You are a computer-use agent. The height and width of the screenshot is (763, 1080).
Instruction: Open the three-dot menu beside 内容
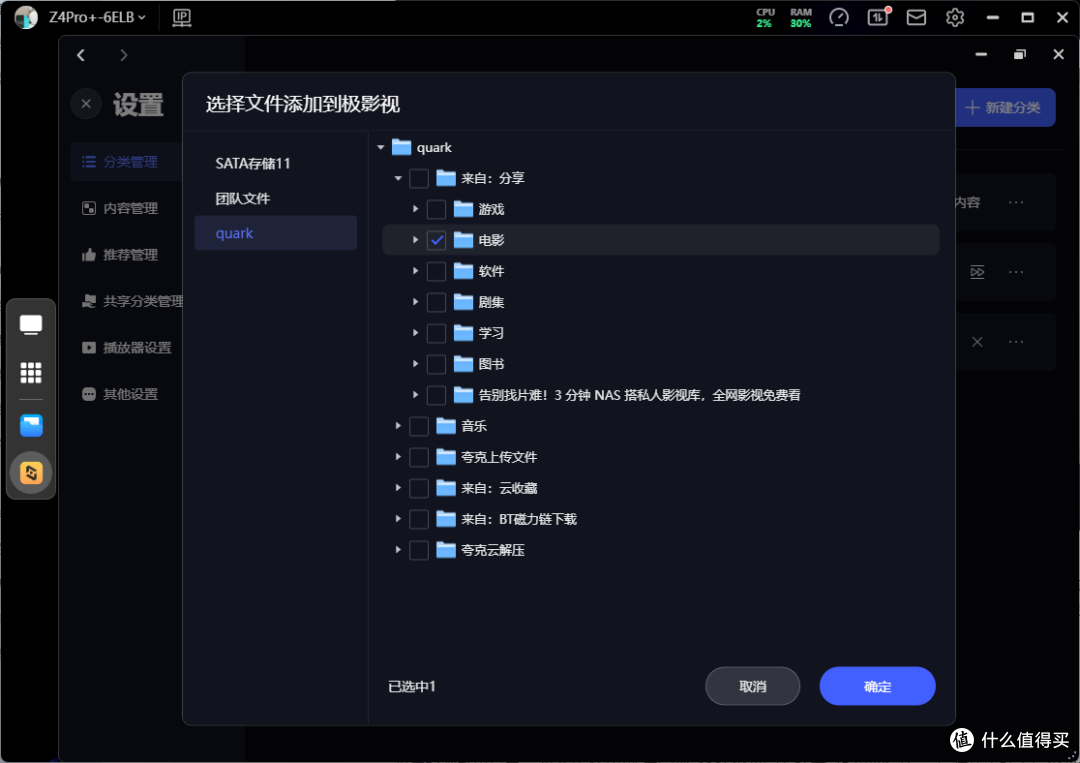[x=1016, y=202]
